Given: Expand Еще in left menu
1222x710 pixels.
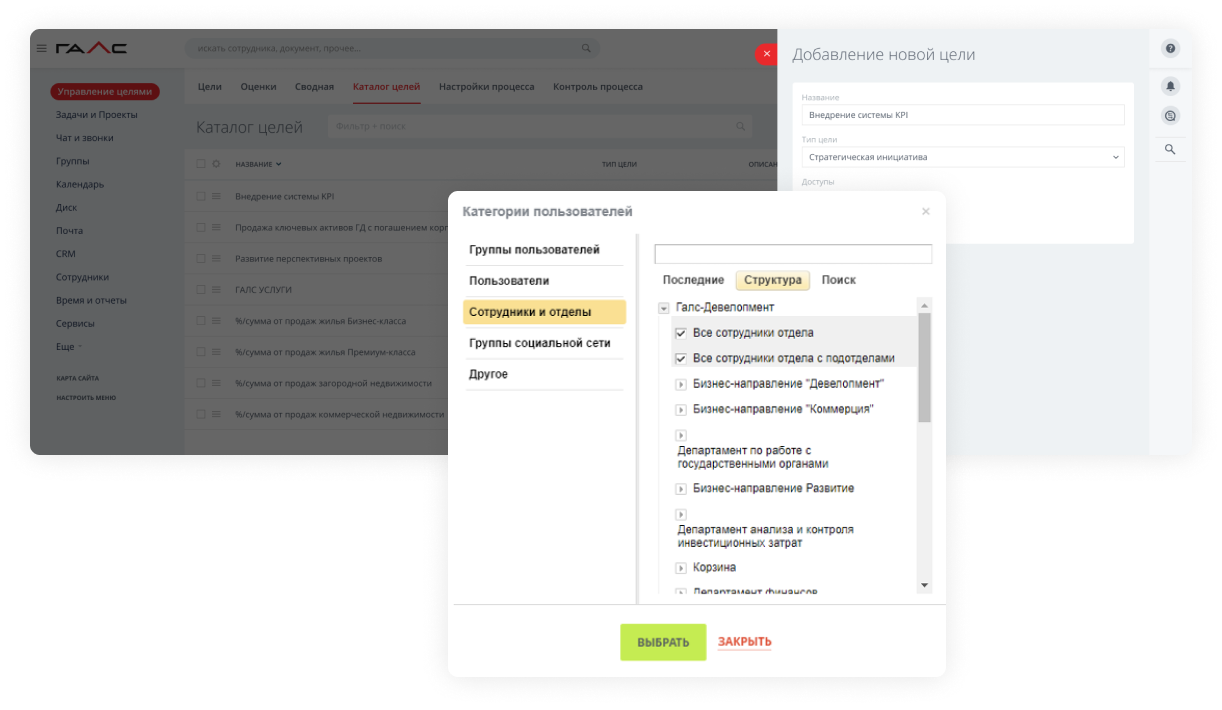Looking at the screenshot, I should [68, 346].
